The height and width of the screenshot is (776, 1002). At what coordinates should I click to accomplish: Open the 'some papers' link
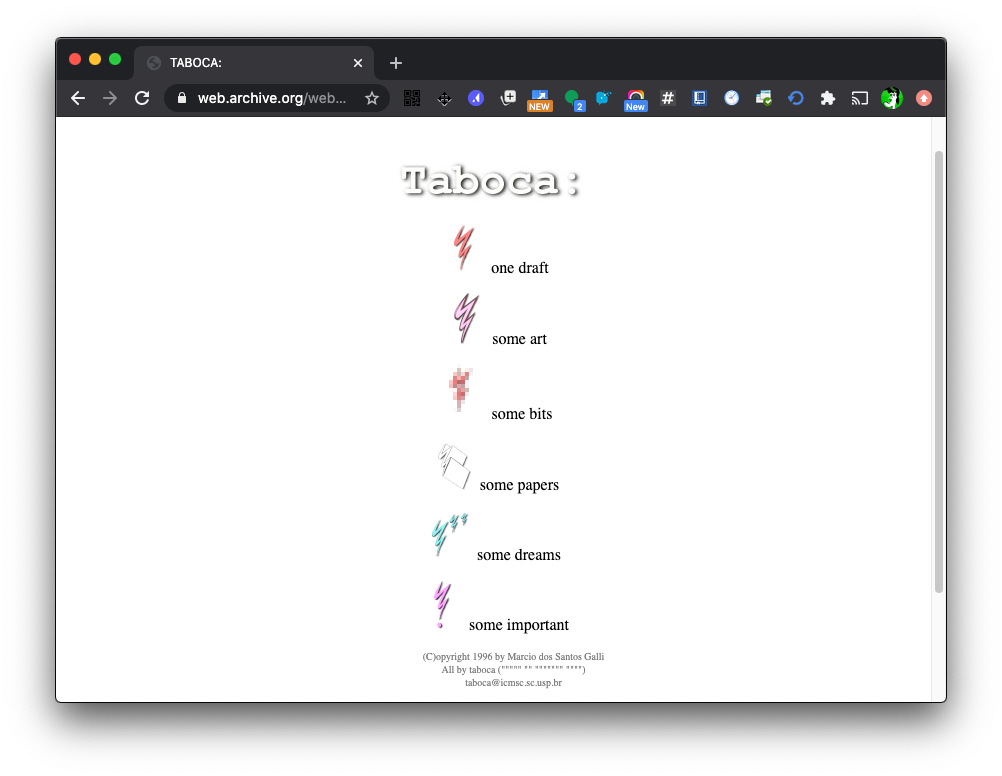[x=519, y=485]
